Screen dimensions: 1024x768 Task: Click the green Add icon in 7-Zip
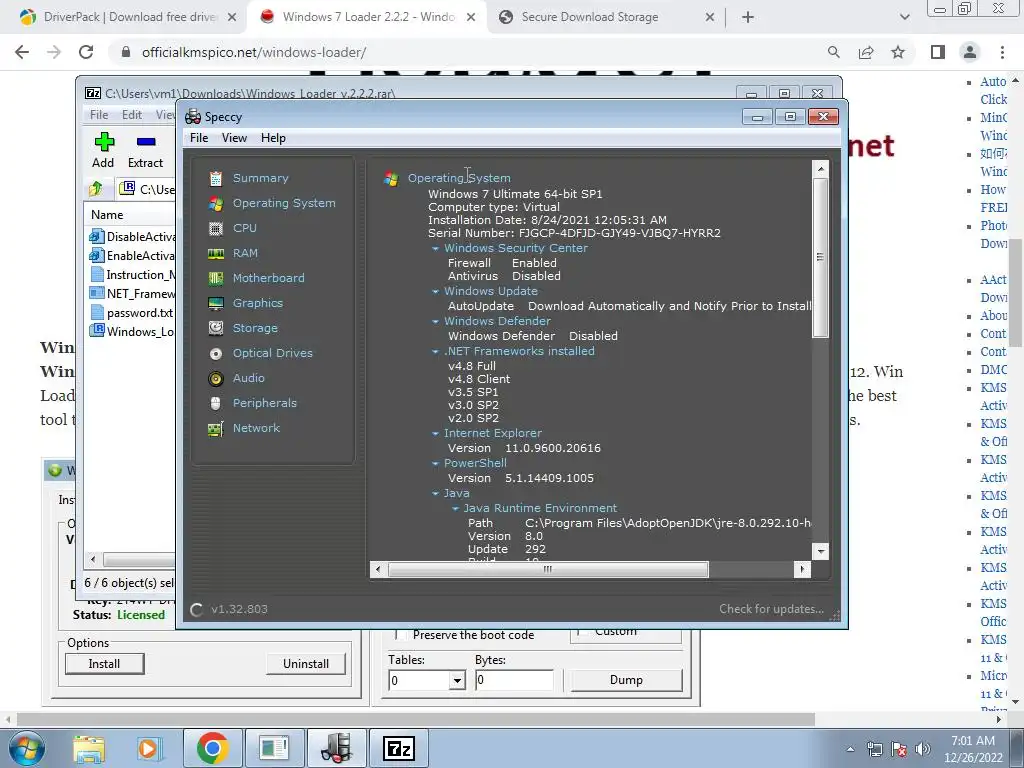click(104, 142)
